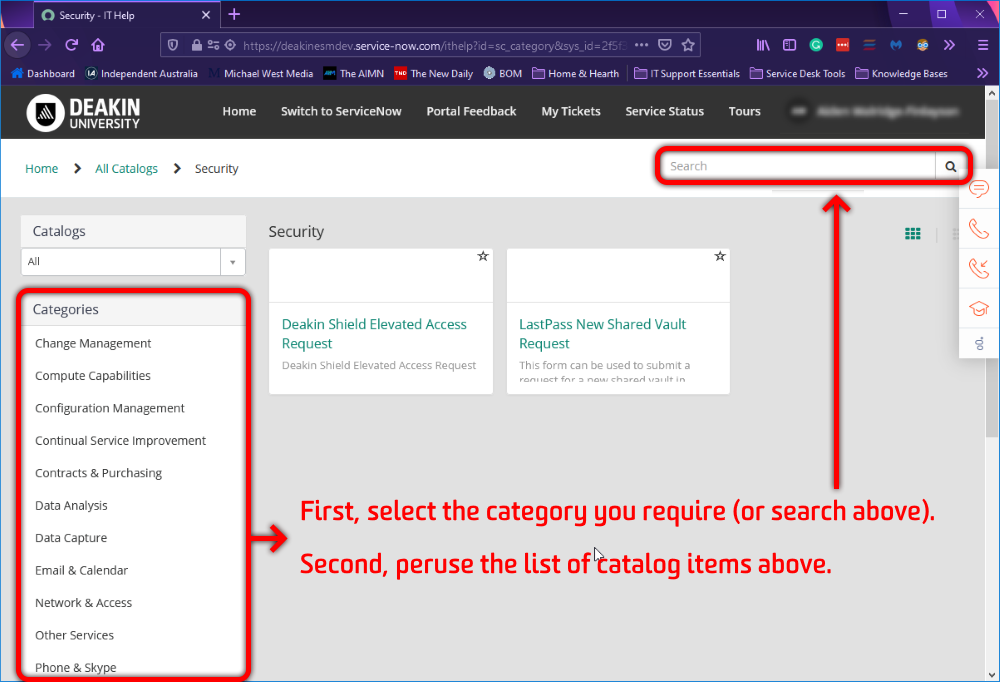Open the Tours menu item
The image size is (1000, 682).
point(744,111)
